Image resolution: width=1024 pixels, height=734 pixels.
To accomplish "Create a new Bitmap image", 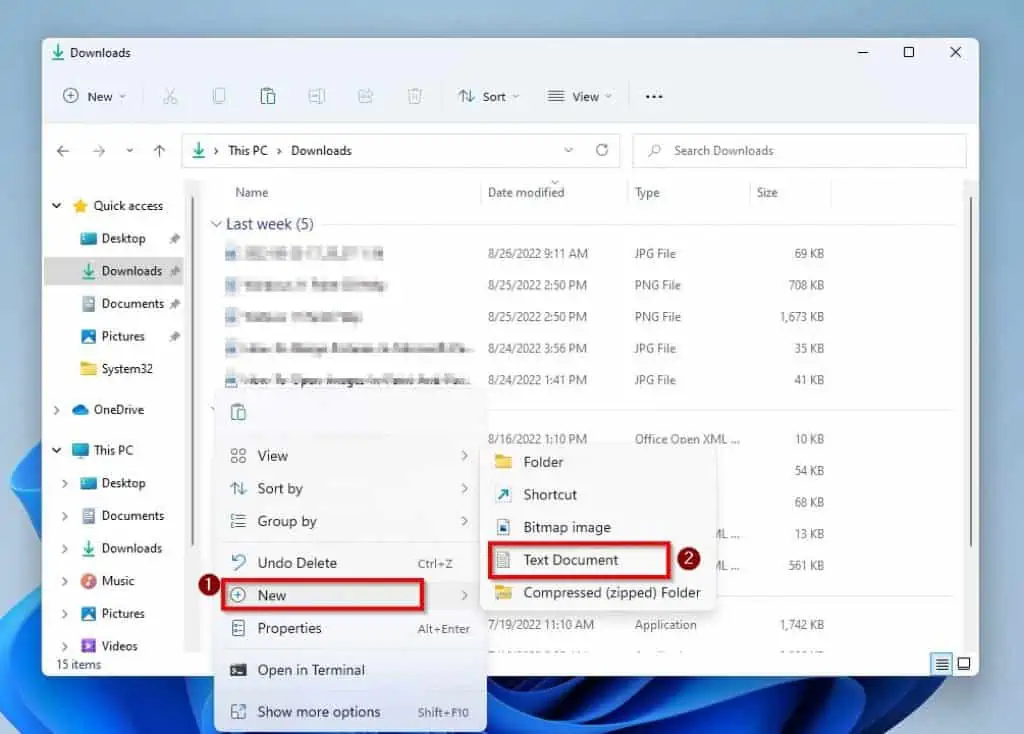I will pyautogui.click(x=598, y=528).
